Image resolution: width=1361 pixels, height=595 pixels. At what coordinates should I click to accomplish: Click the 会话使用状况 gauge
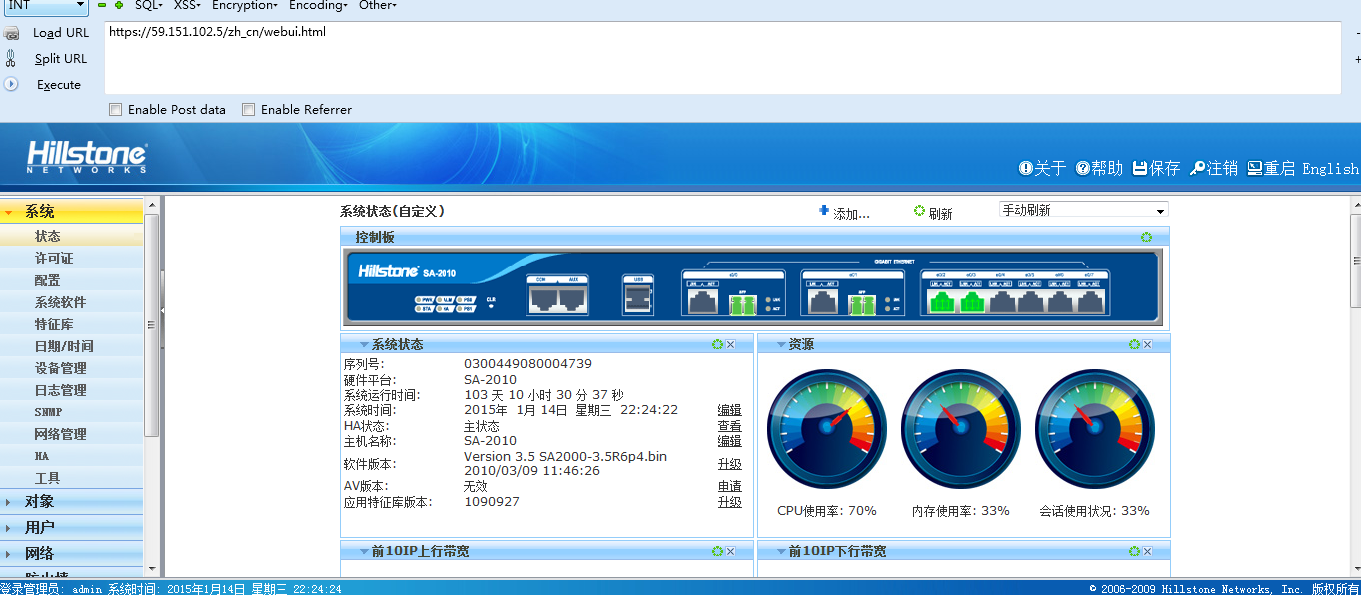point(1094,429)
